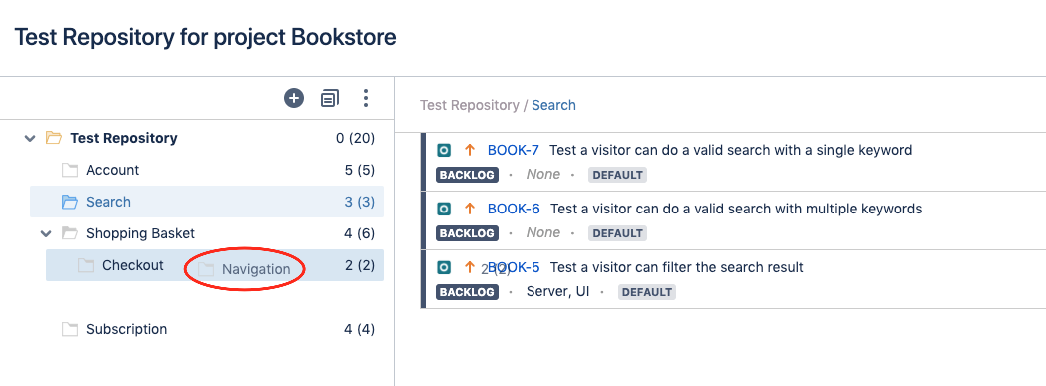The height and width of the screenshot is (386, 1046).
Task: Click the Search open-folder icon
Action: click(70, 202)
